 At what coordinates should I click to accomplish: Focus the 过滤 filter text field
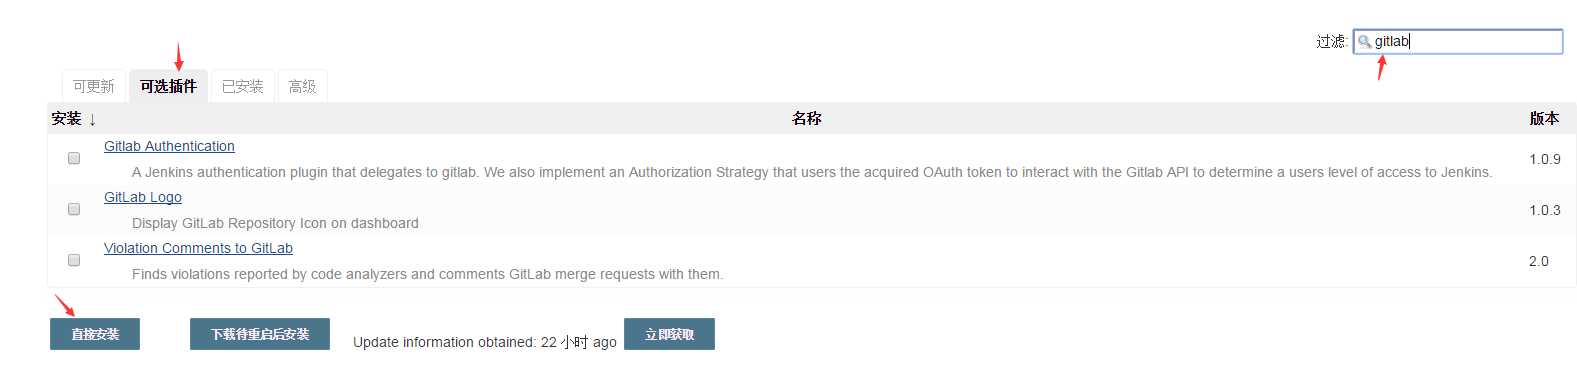(1458, 41)
